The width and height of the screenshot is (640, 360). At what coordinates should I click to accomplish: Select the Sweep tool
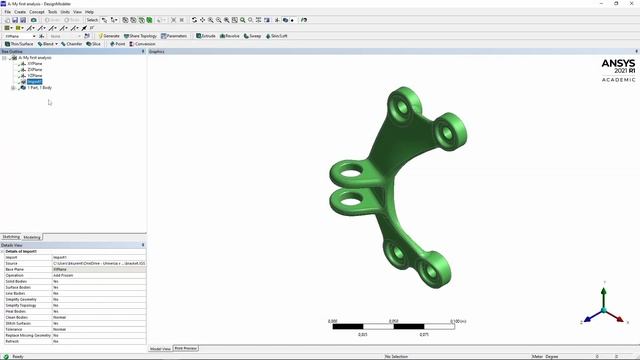(x=252, y=36)
